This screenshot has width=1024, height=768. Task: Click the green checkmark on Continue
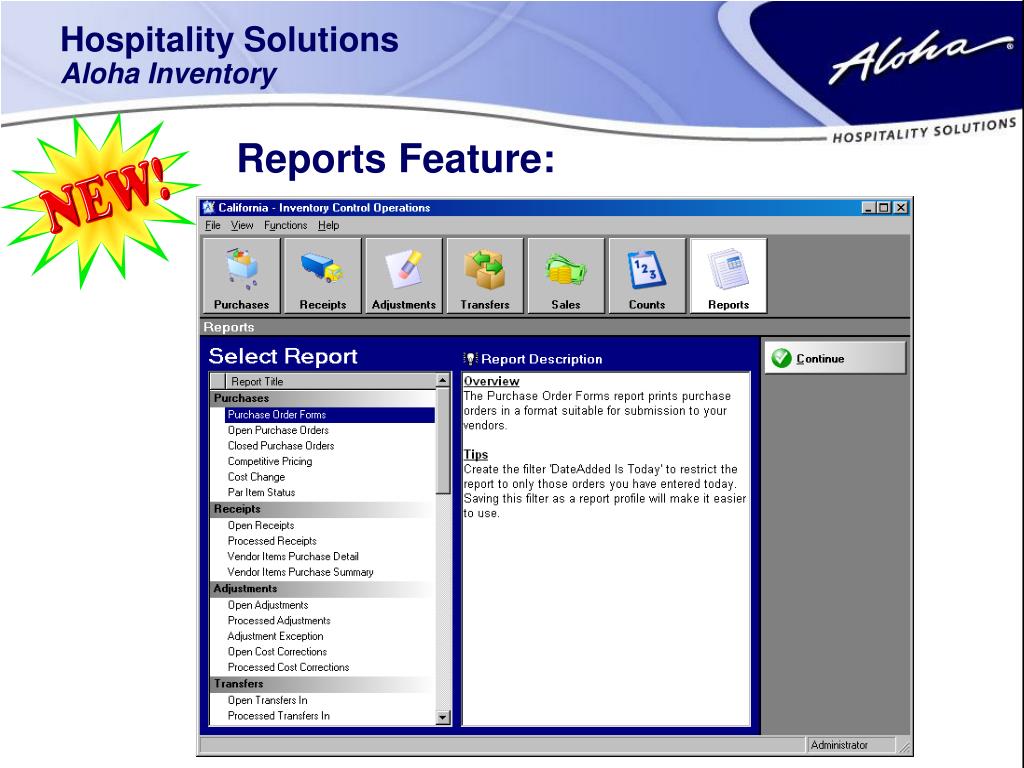pyautogui.click(x=781, y=359)
